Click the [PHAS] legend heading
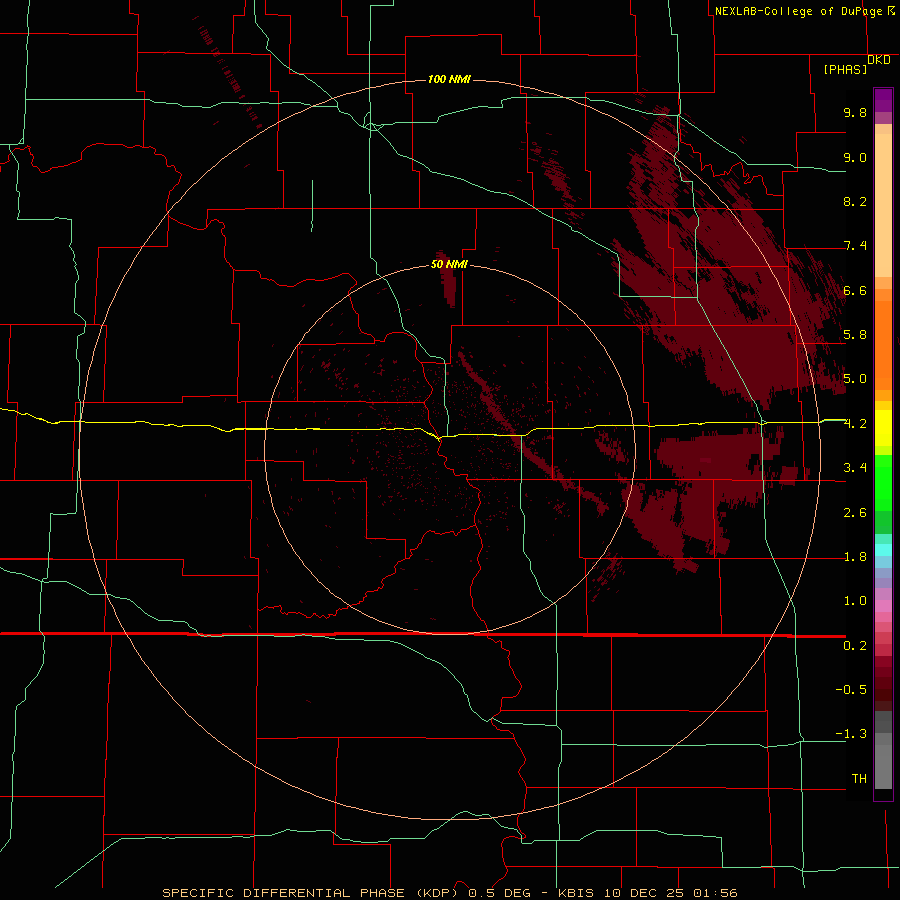Viewport: 900px width, 900px height. click(845, 69)
